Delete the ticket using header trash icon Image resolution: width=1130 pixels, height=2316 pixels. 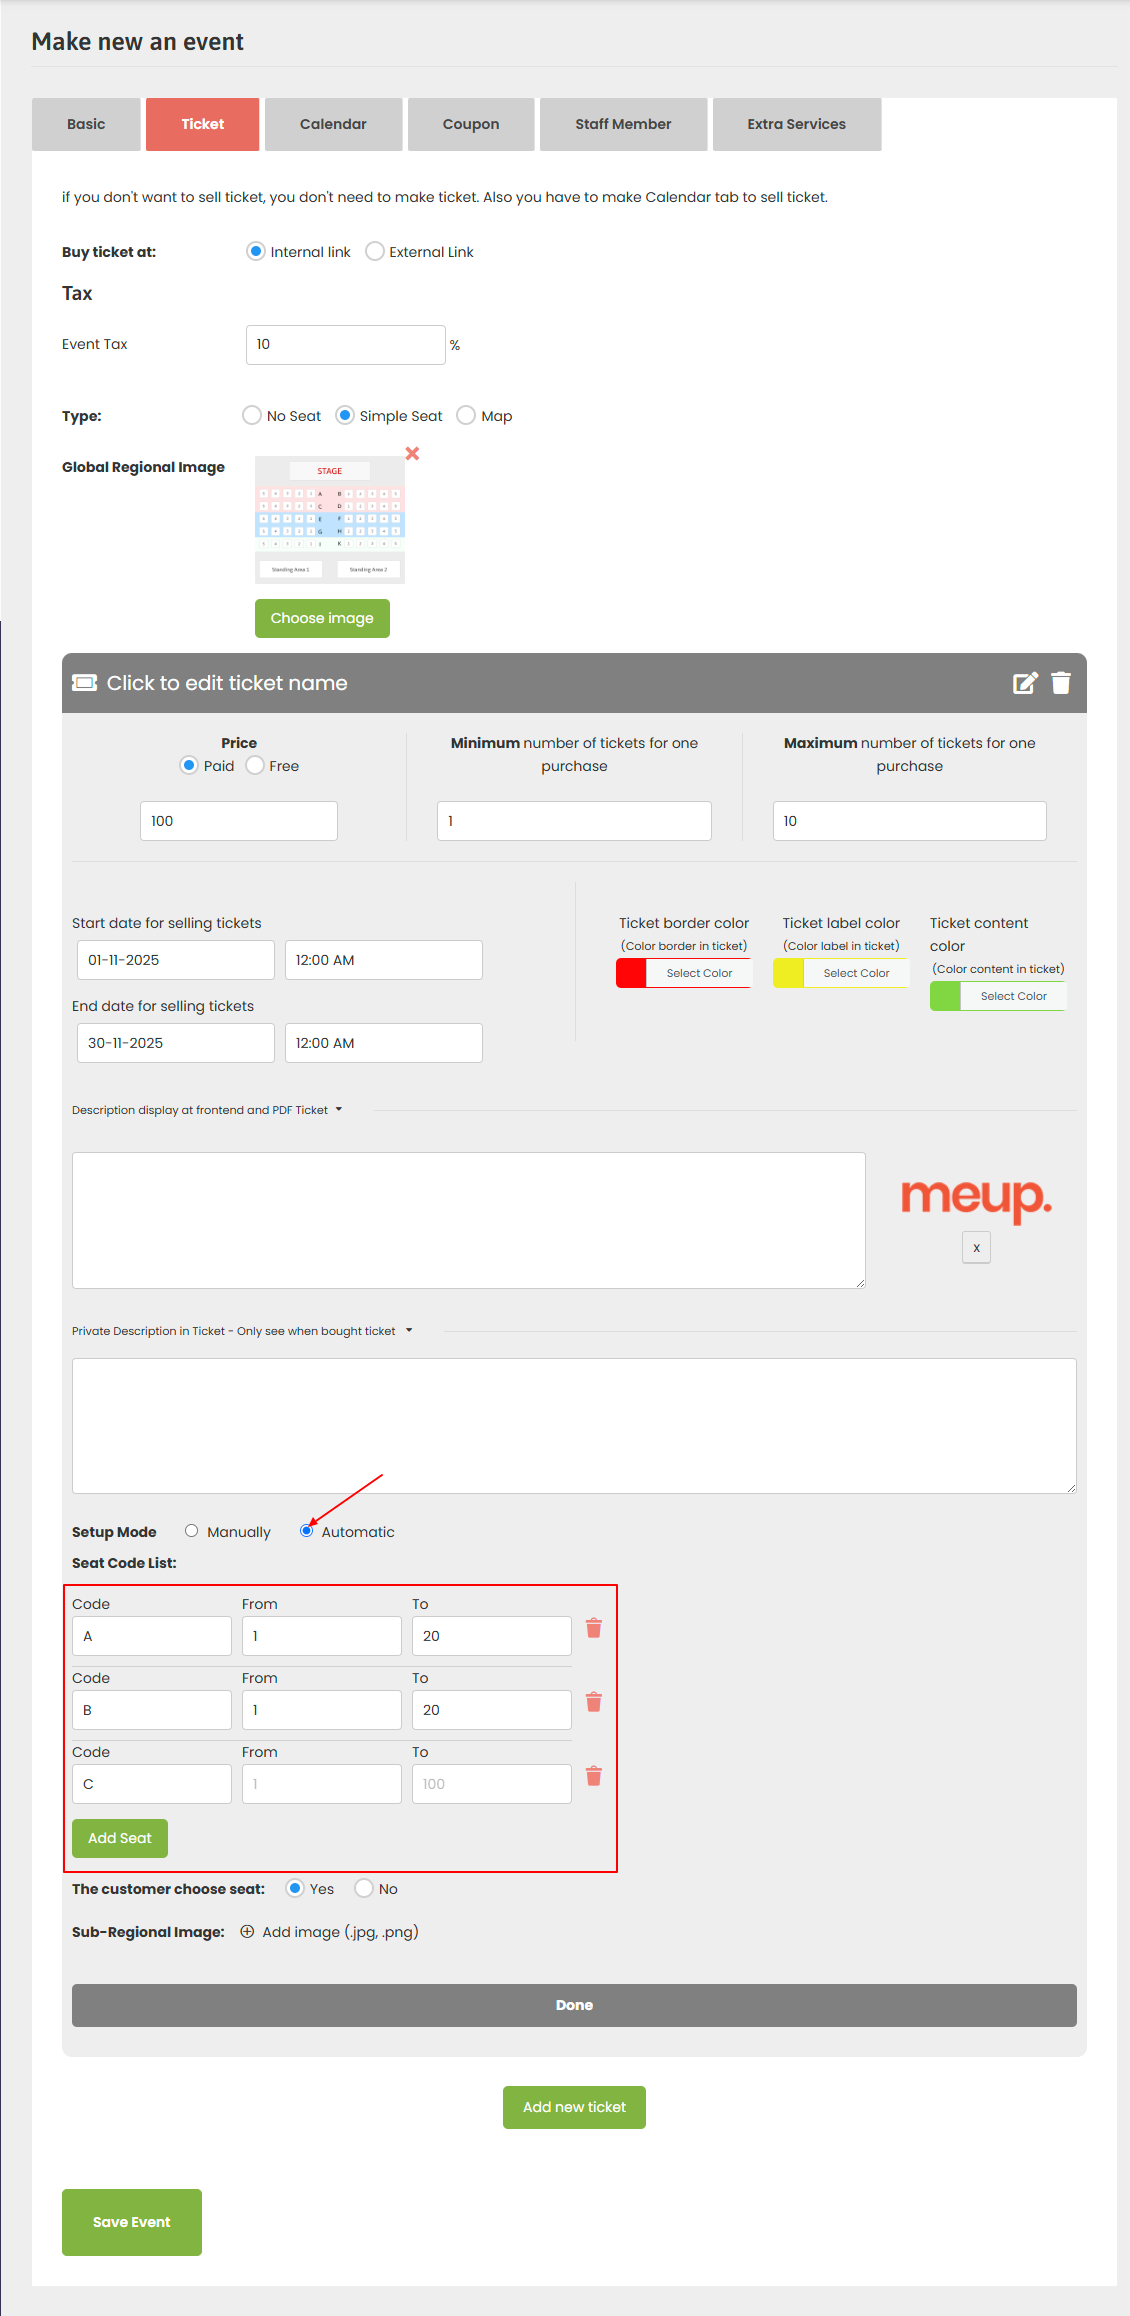1061,683
